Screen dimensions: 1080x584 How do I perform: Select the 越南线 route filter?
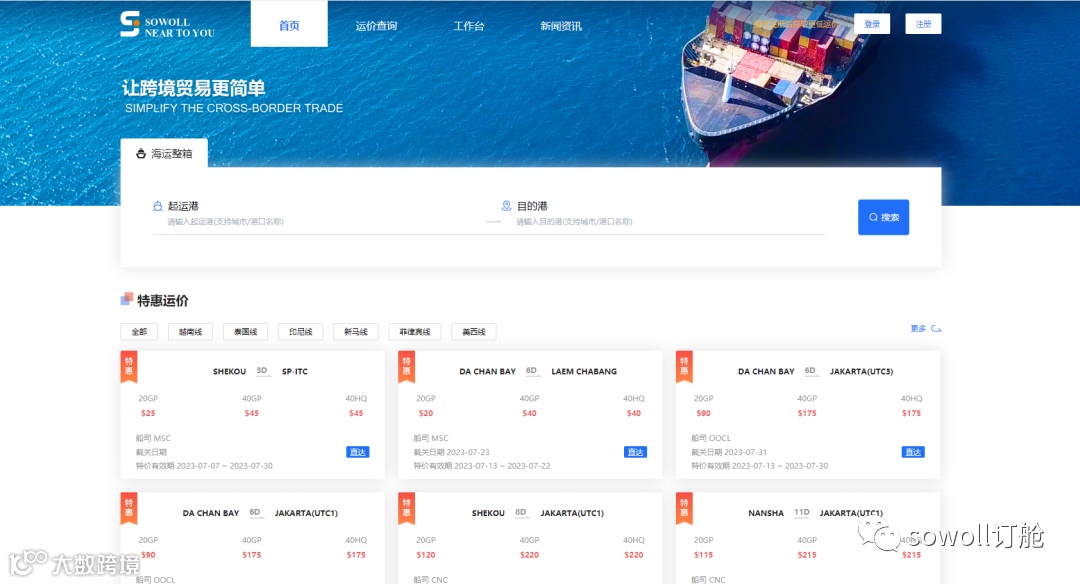click(191, 332)
